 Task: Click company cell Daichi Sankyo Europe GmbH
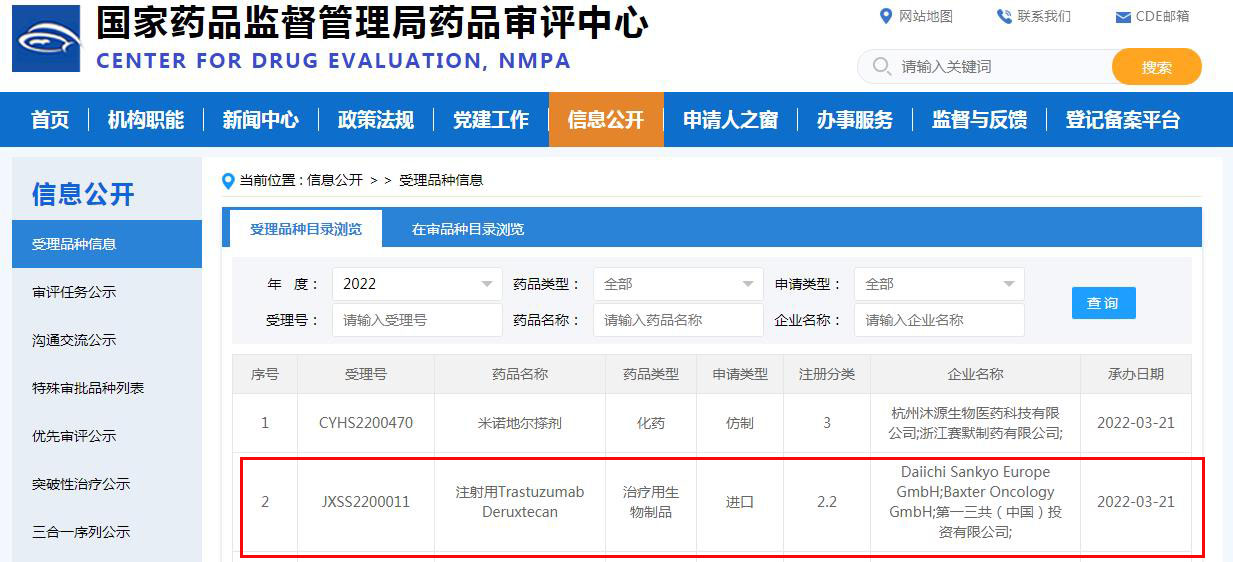[x=976, y=502]
